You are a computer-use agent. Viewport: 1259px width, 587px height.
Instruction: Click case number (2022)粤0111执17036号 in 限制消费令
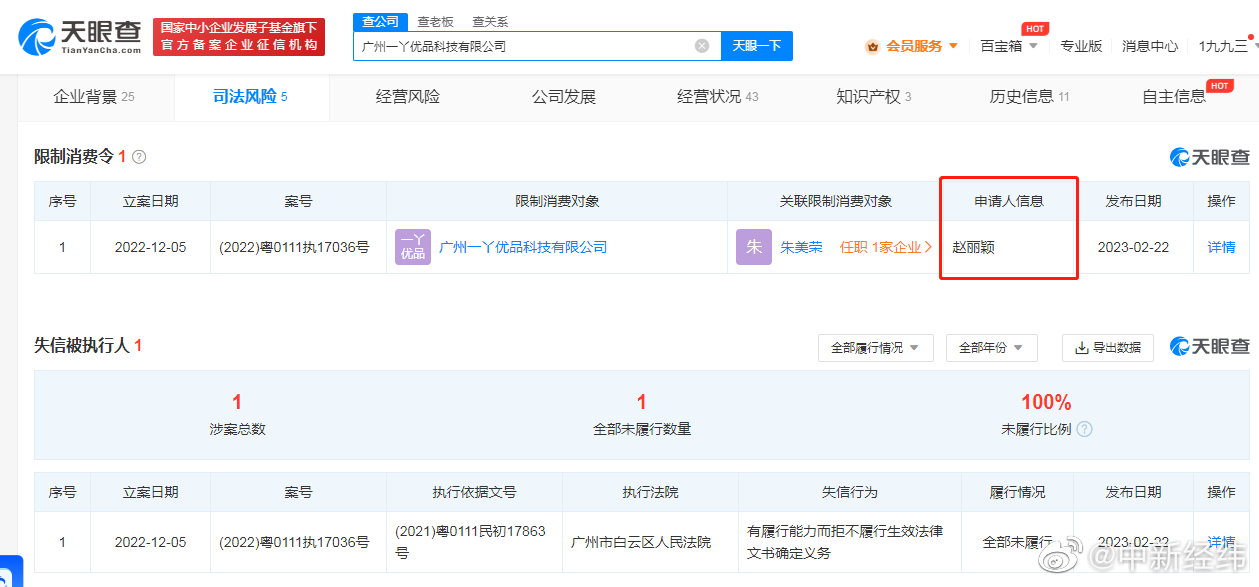click(294, 247)
